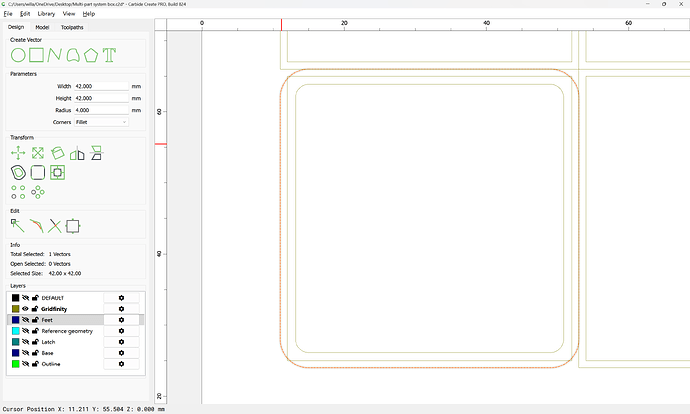
Task: Activate the Node Edit tool
Action: pos(18,226)
